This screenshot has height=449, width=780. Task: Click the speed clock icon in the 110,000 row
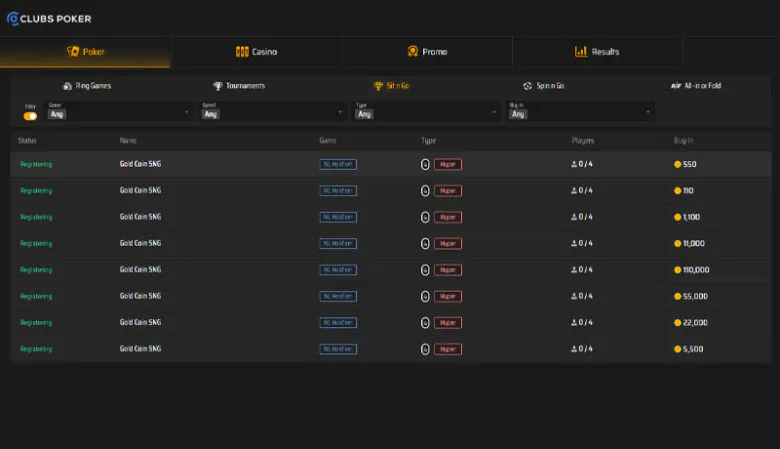(425, 270)
